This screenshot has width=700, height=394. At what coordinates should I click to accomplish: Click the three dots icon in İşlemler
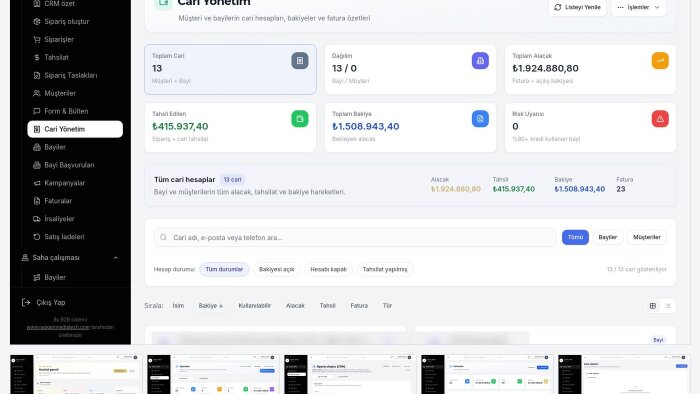coord(621,7)
